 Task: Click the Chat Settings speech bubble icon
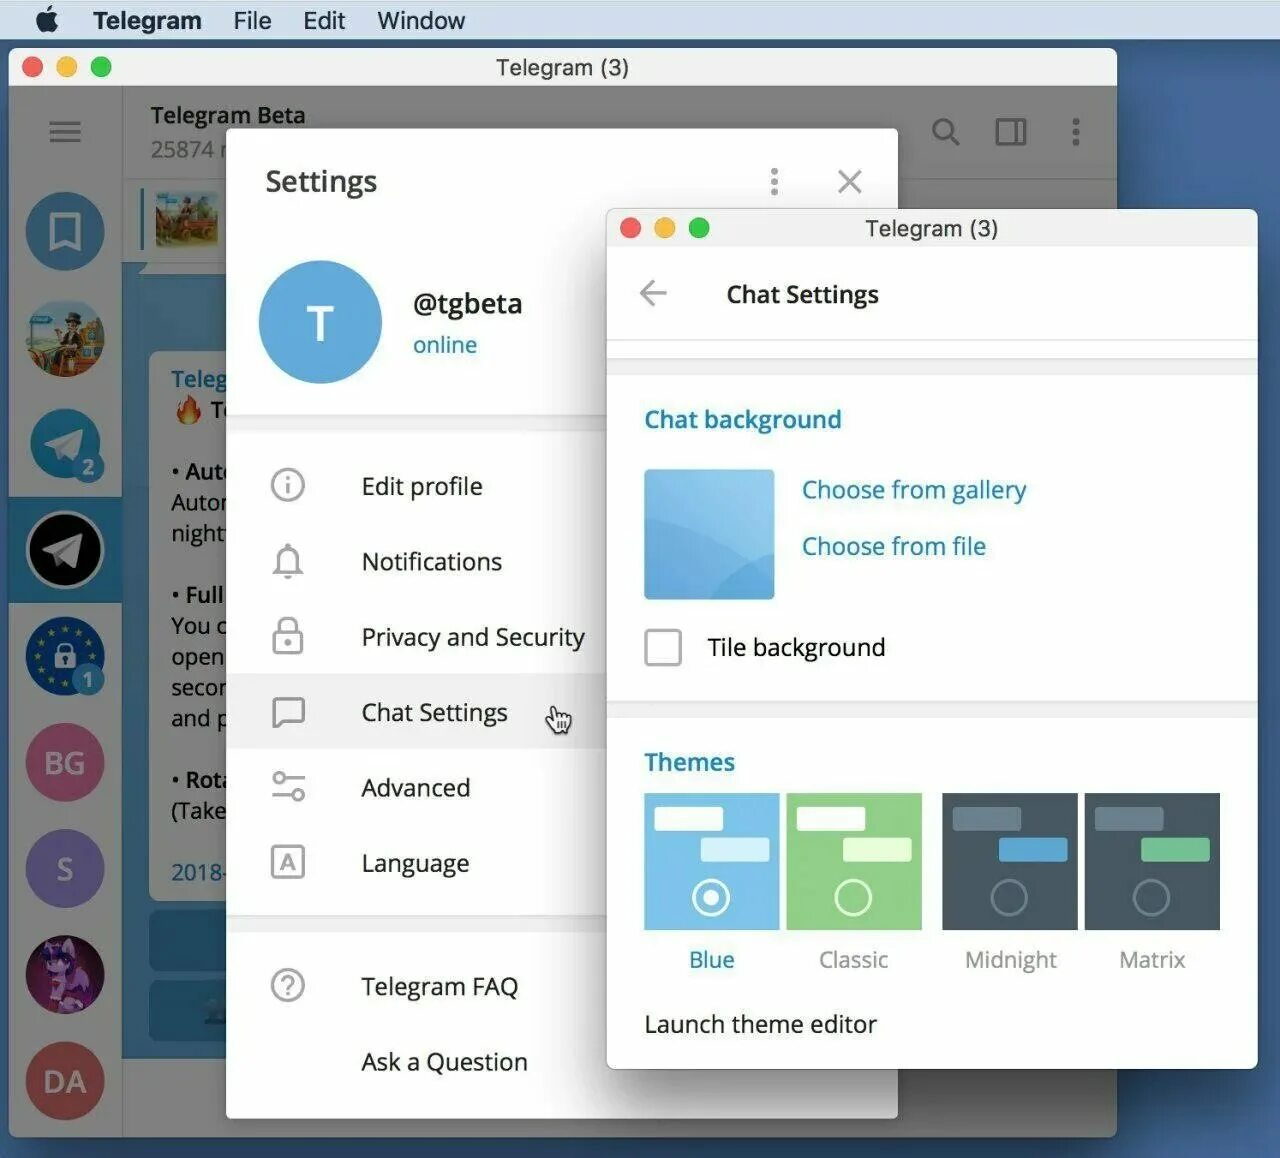pyautogui.click(x=288, y=712)
